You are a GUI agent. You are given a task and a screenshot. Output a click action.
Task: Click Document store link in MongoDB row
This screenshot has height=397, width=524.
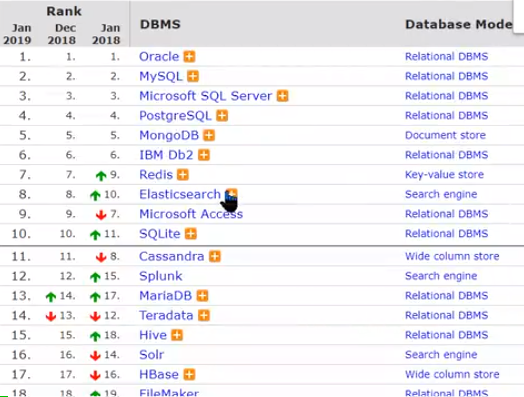[445, 135]
